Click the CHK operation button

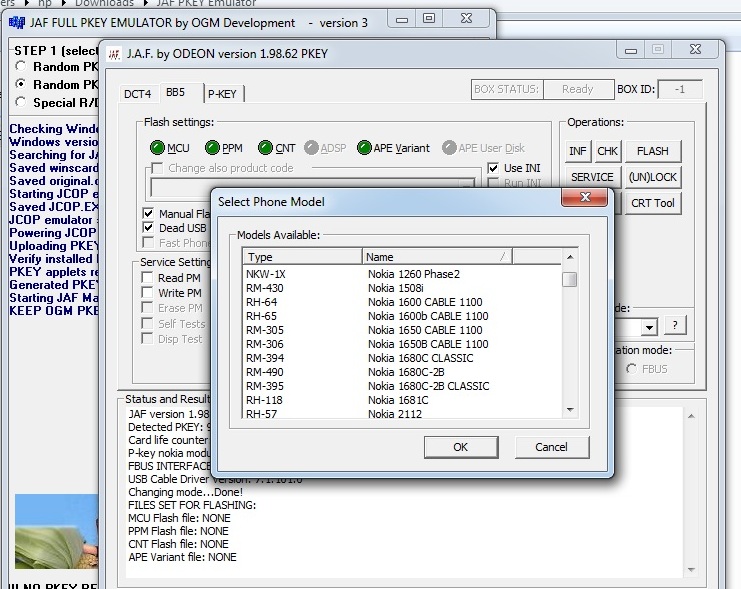point(608,151)
